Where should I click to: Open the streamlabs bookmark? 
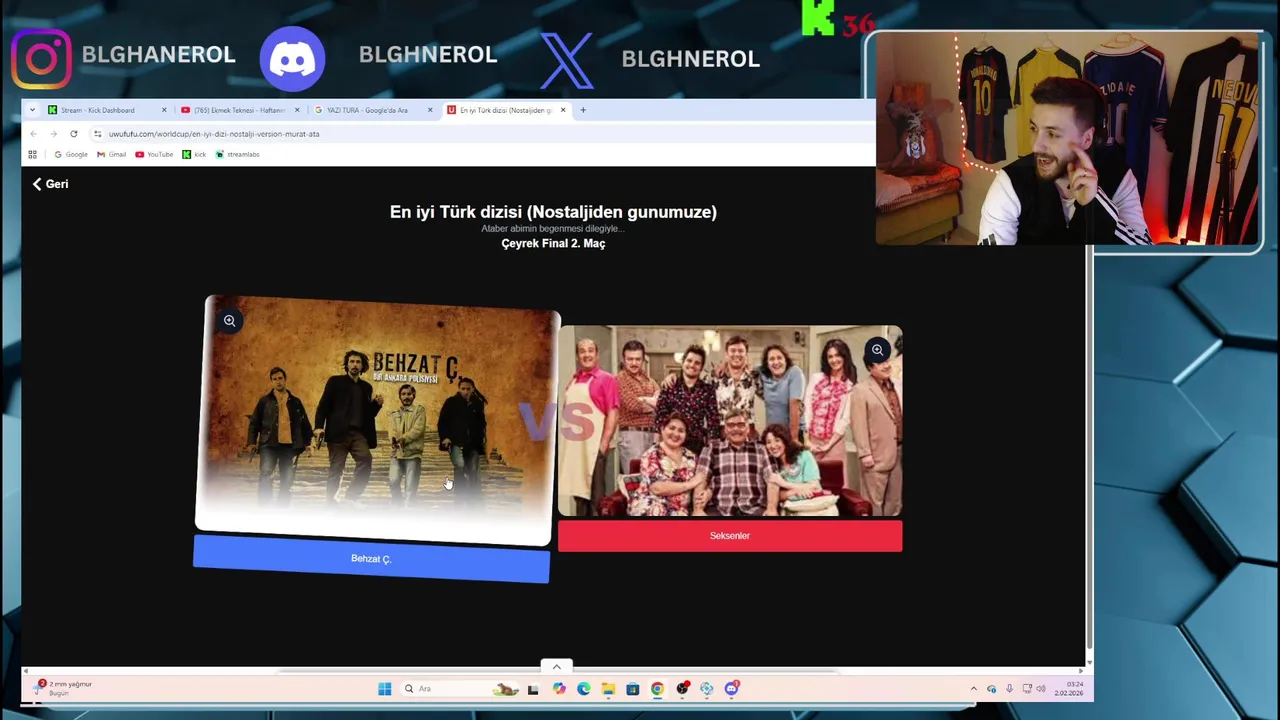point(238,154)
